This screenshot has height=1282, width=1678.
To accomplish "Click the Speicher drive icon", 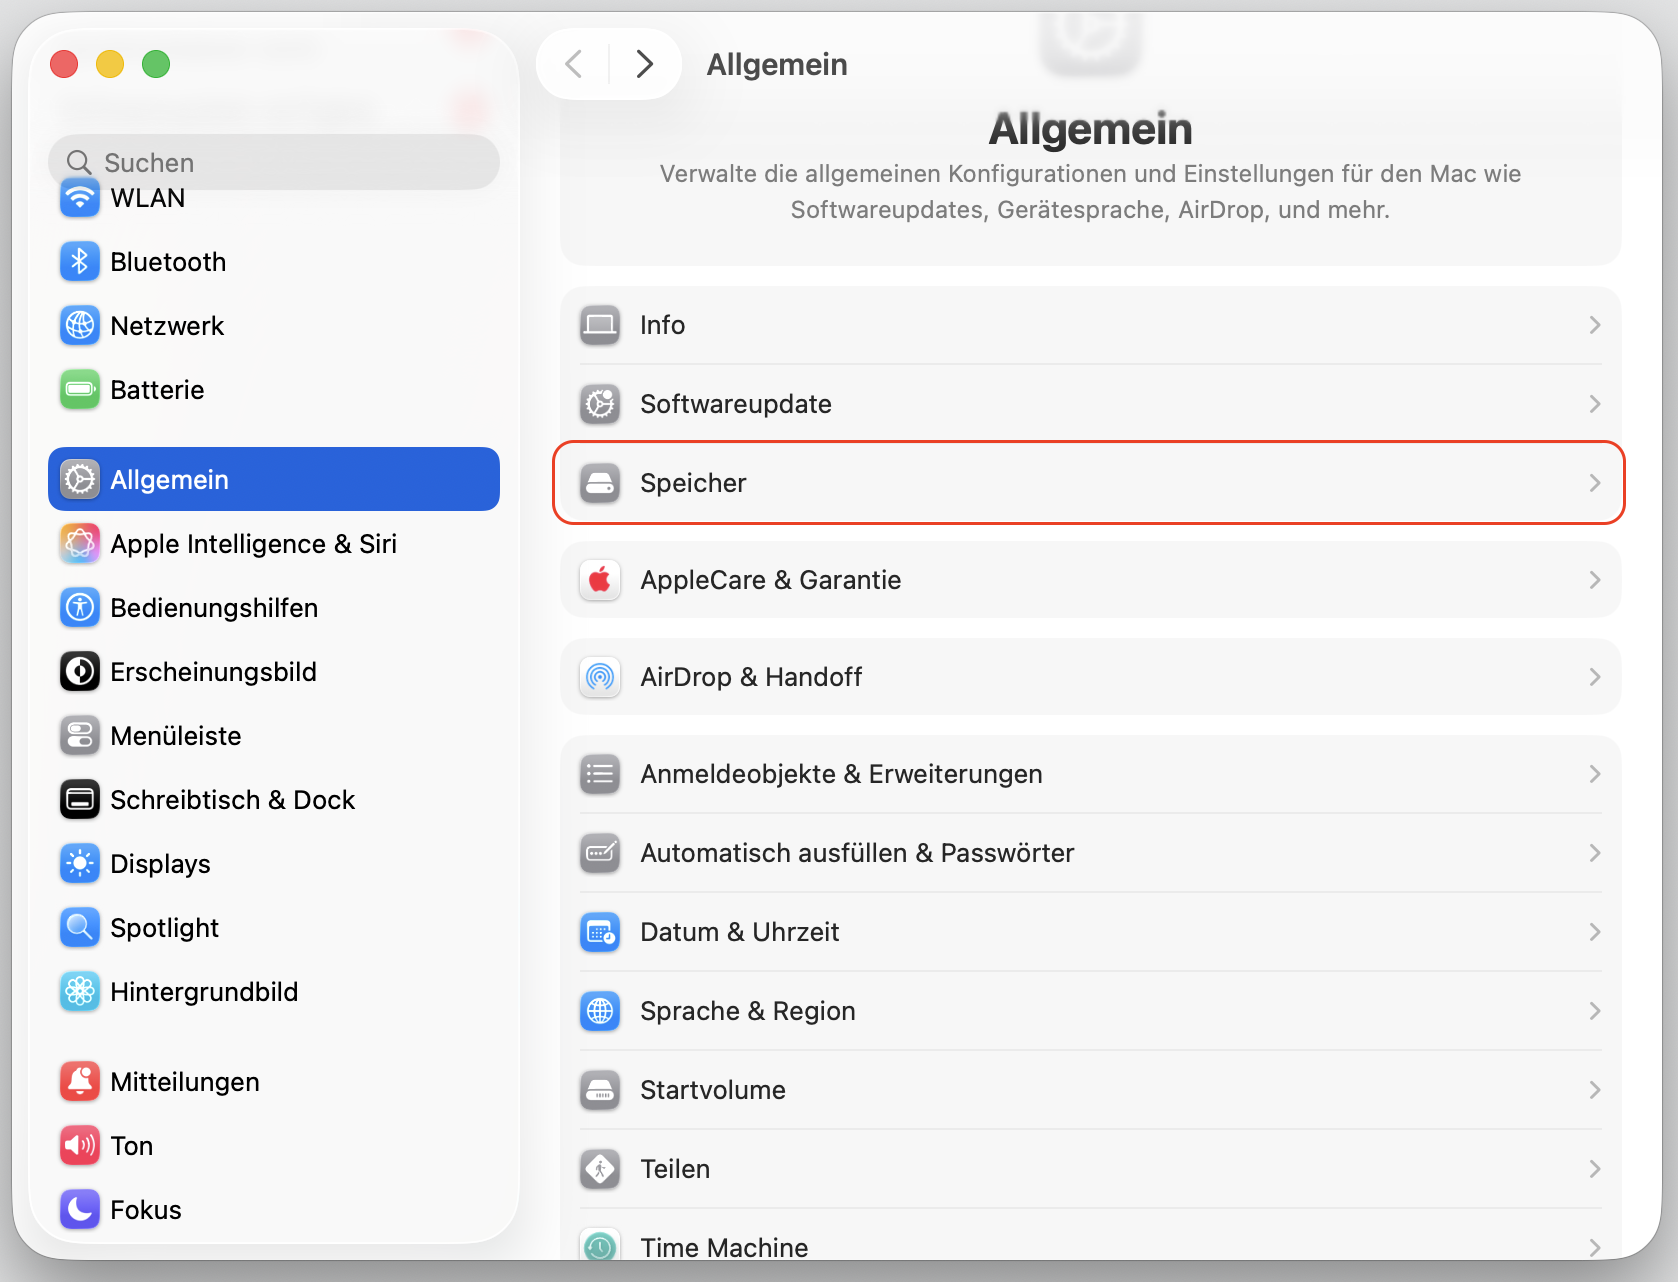I will 600,483.
